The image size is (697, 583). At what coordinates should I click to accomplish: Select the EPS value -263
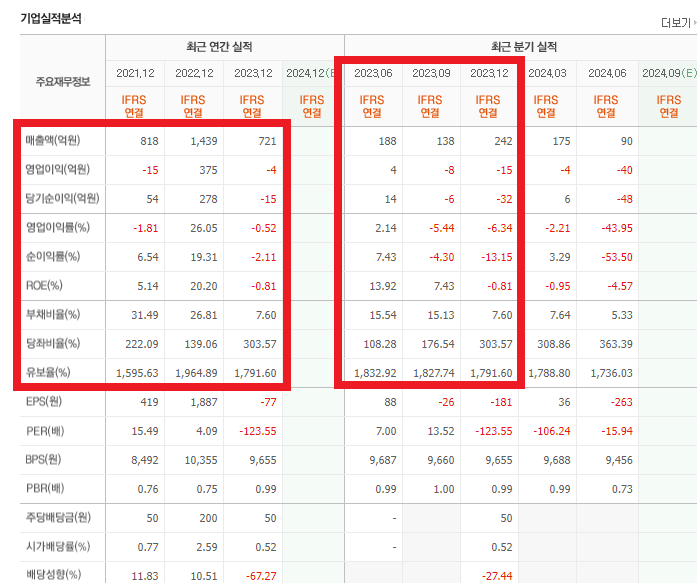point(621,402)
